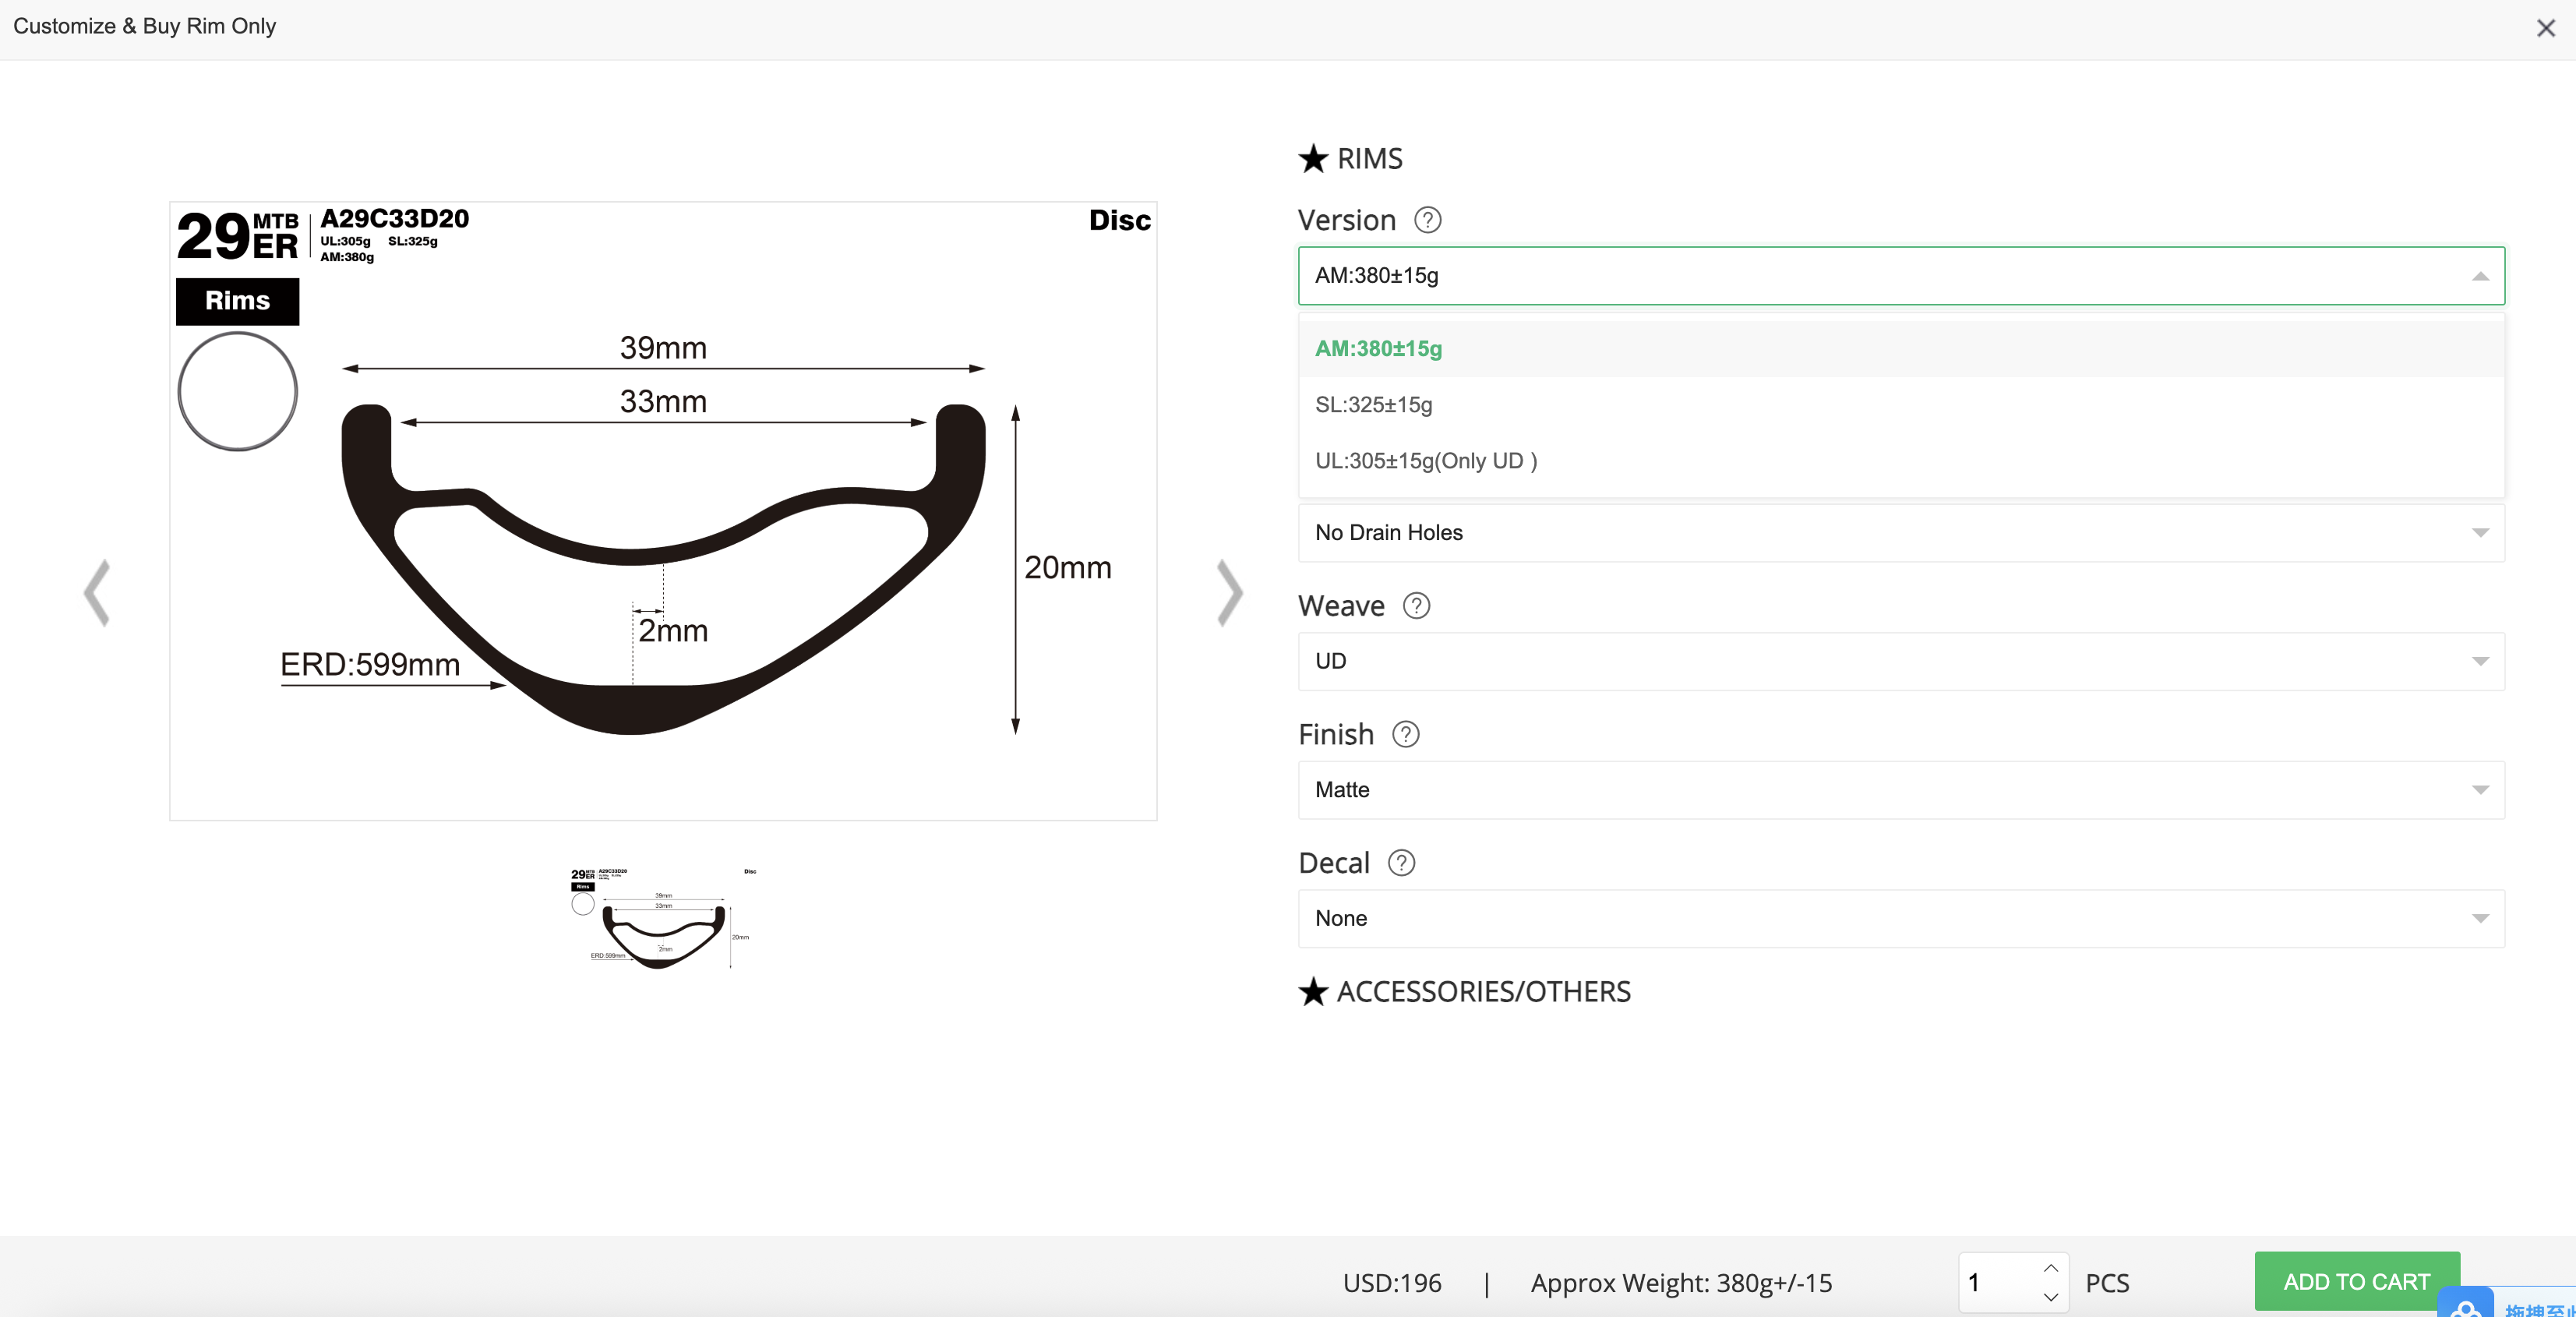Expand the Decal dropdown showing None
The height and width of the screenshot is (1317, 2576).
pos(1900,919)
